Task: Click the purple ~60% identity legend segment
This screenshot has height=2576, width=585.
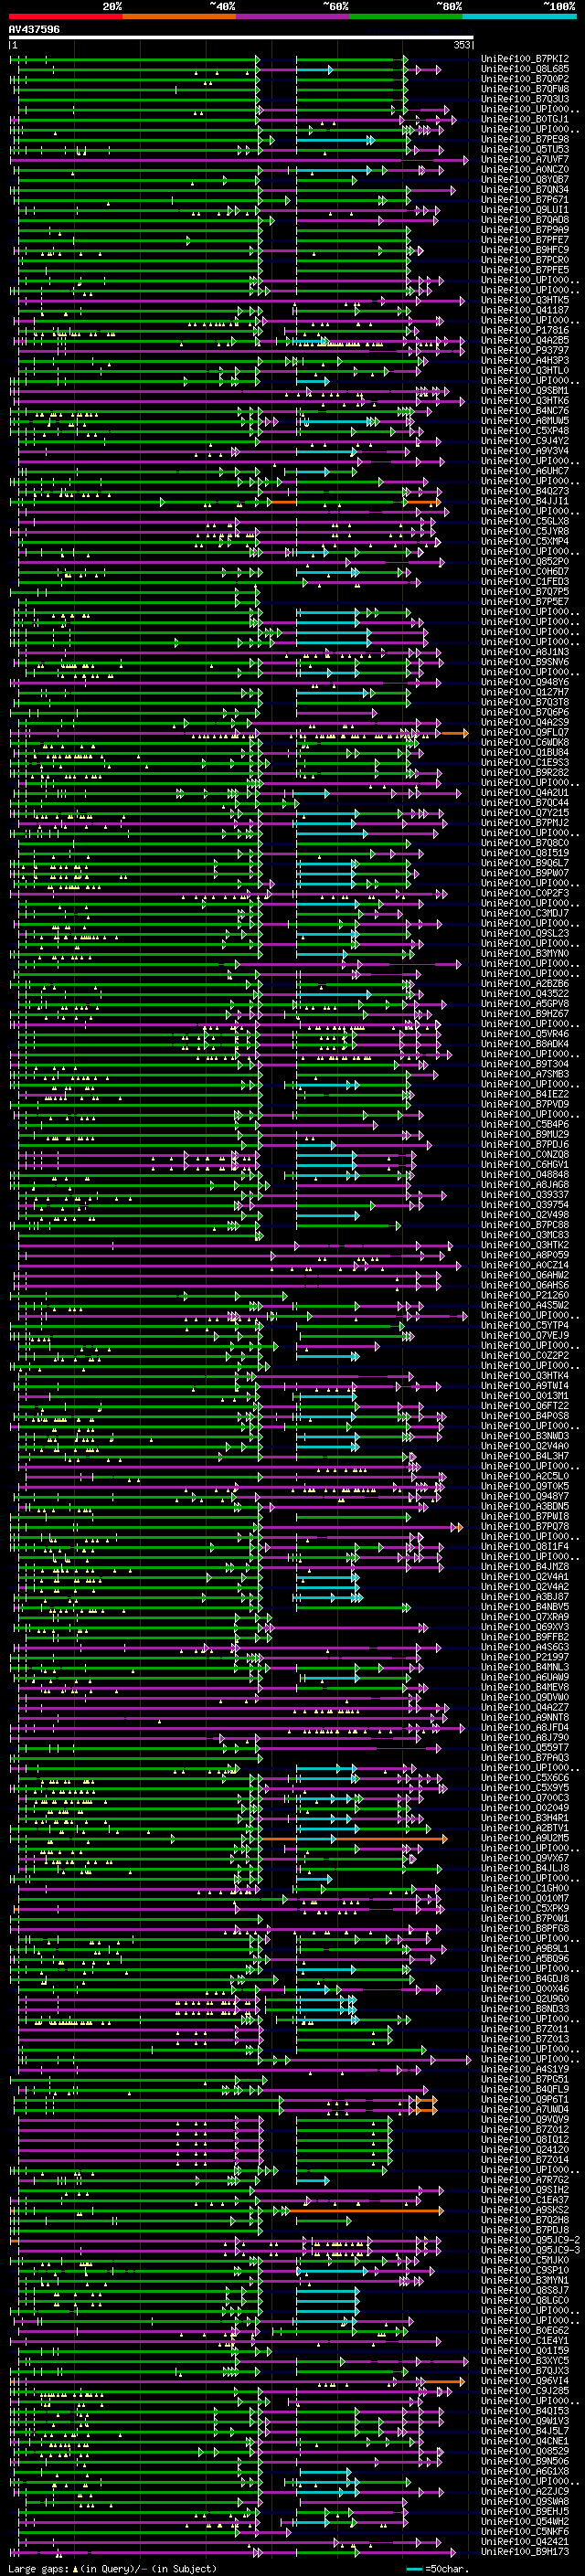Action: [x=293, y=17]
